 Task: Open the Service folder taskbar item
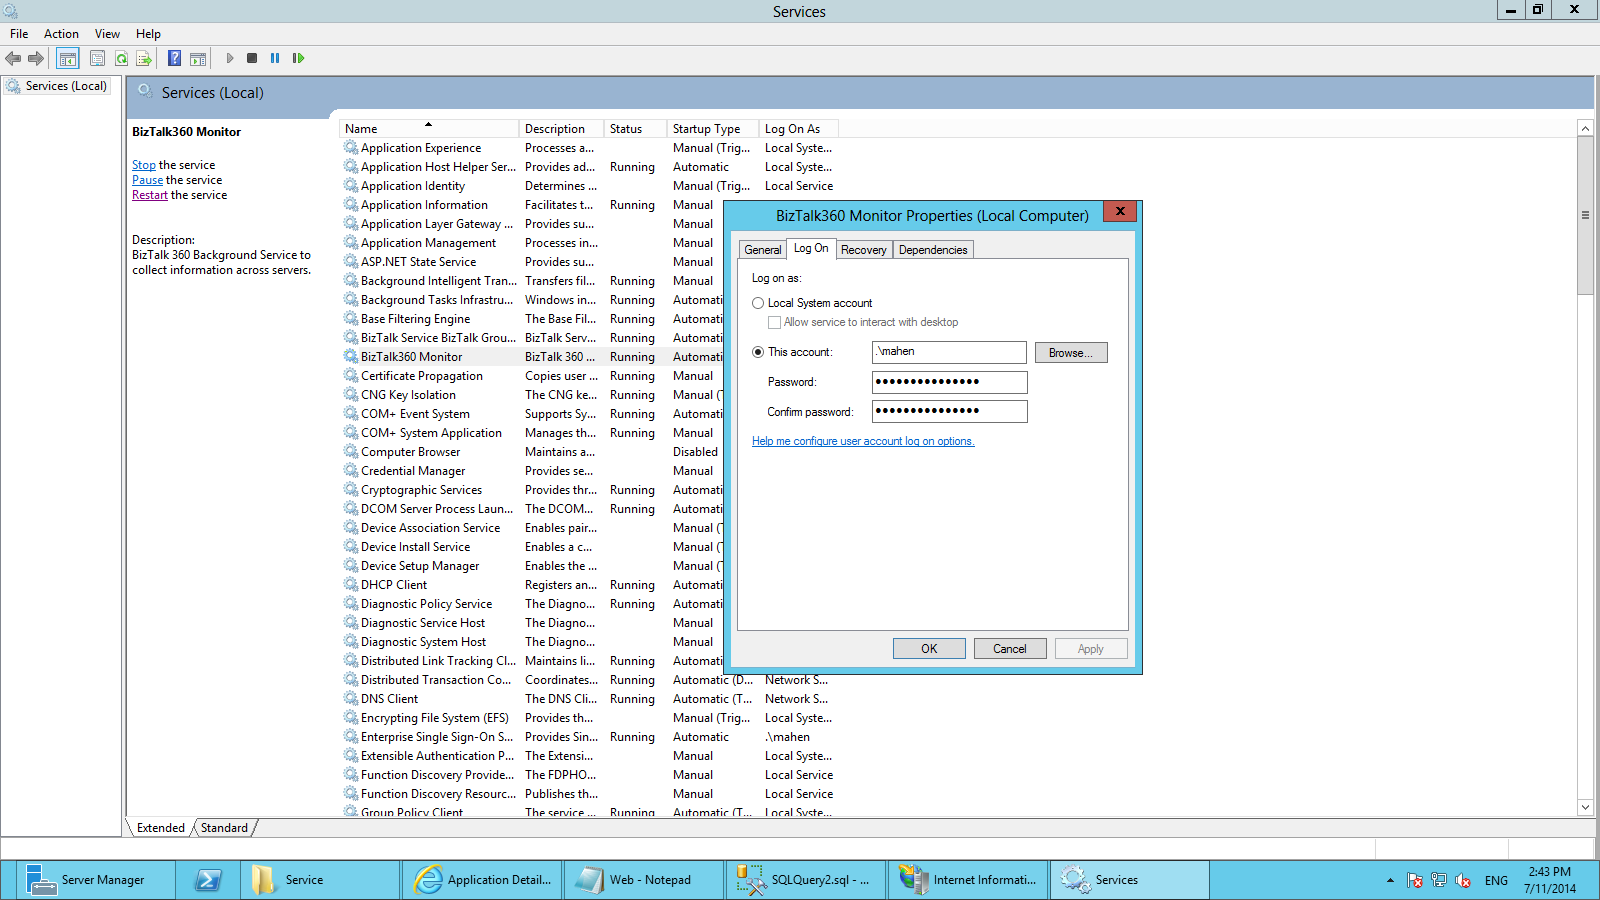pyautogui.click(x=320, y=880)
